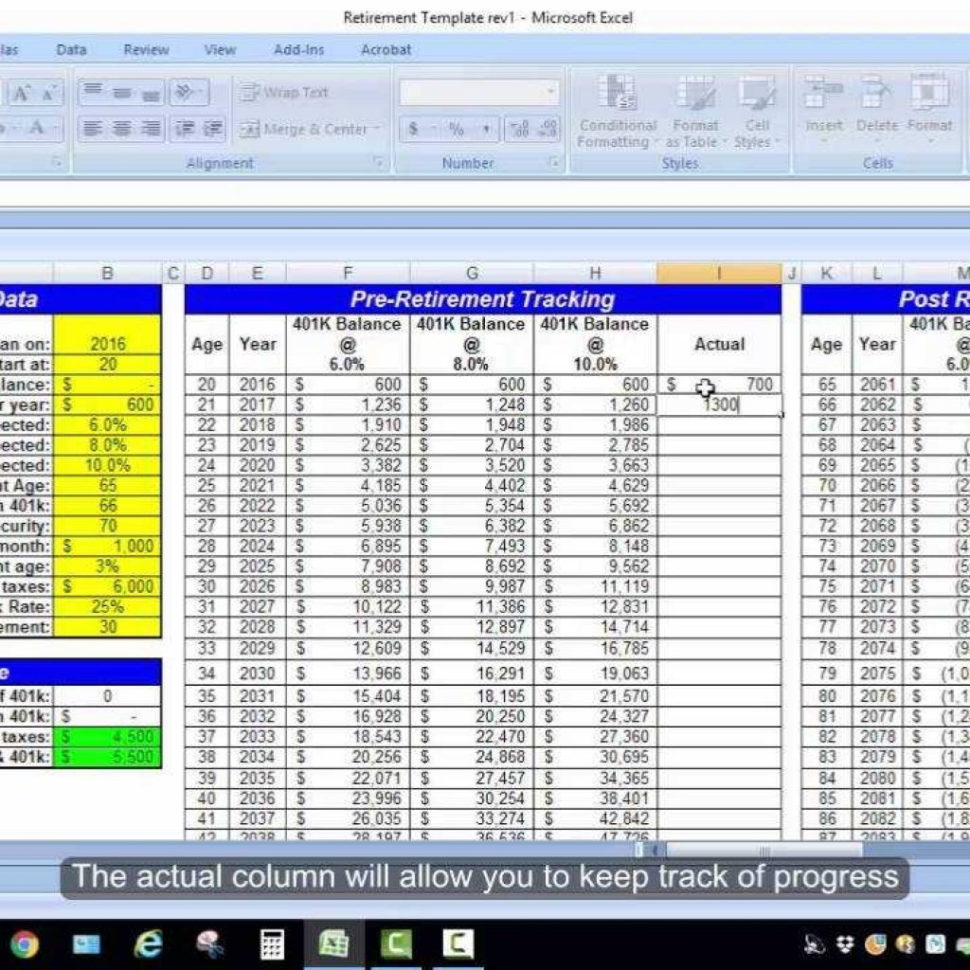Click the Increase Decimal icon
The width and height of the screenshot is (970, 970).
point(518,129)
